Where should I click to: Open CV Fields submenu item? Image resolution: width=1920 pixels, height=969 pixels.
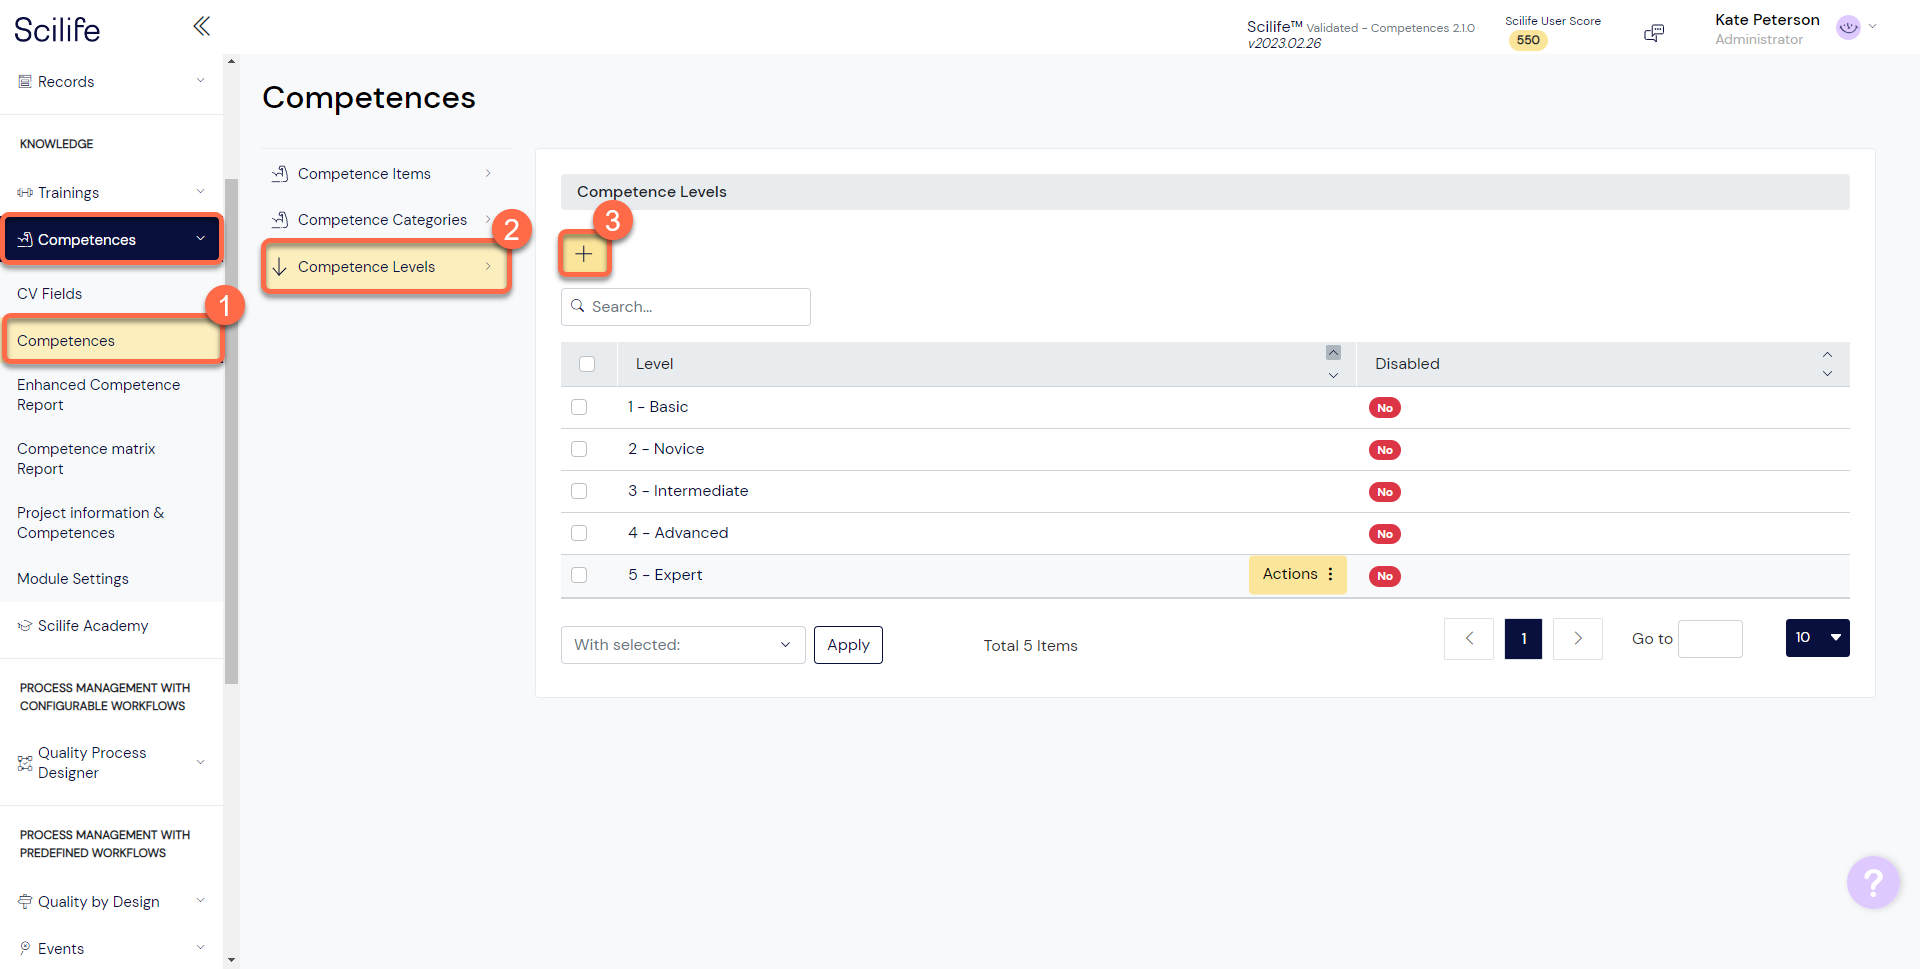coord(50,293)
